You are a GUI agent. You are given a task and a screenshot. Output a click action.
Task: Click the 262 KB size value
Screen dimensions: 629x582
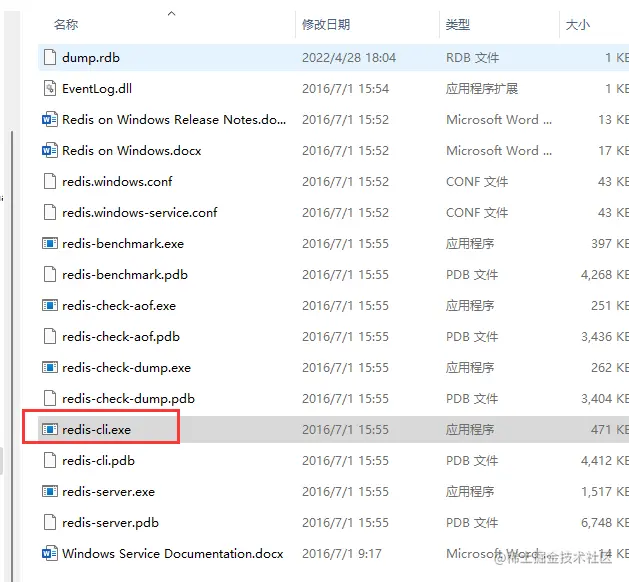pyautogui.click(x=610, y=368)
